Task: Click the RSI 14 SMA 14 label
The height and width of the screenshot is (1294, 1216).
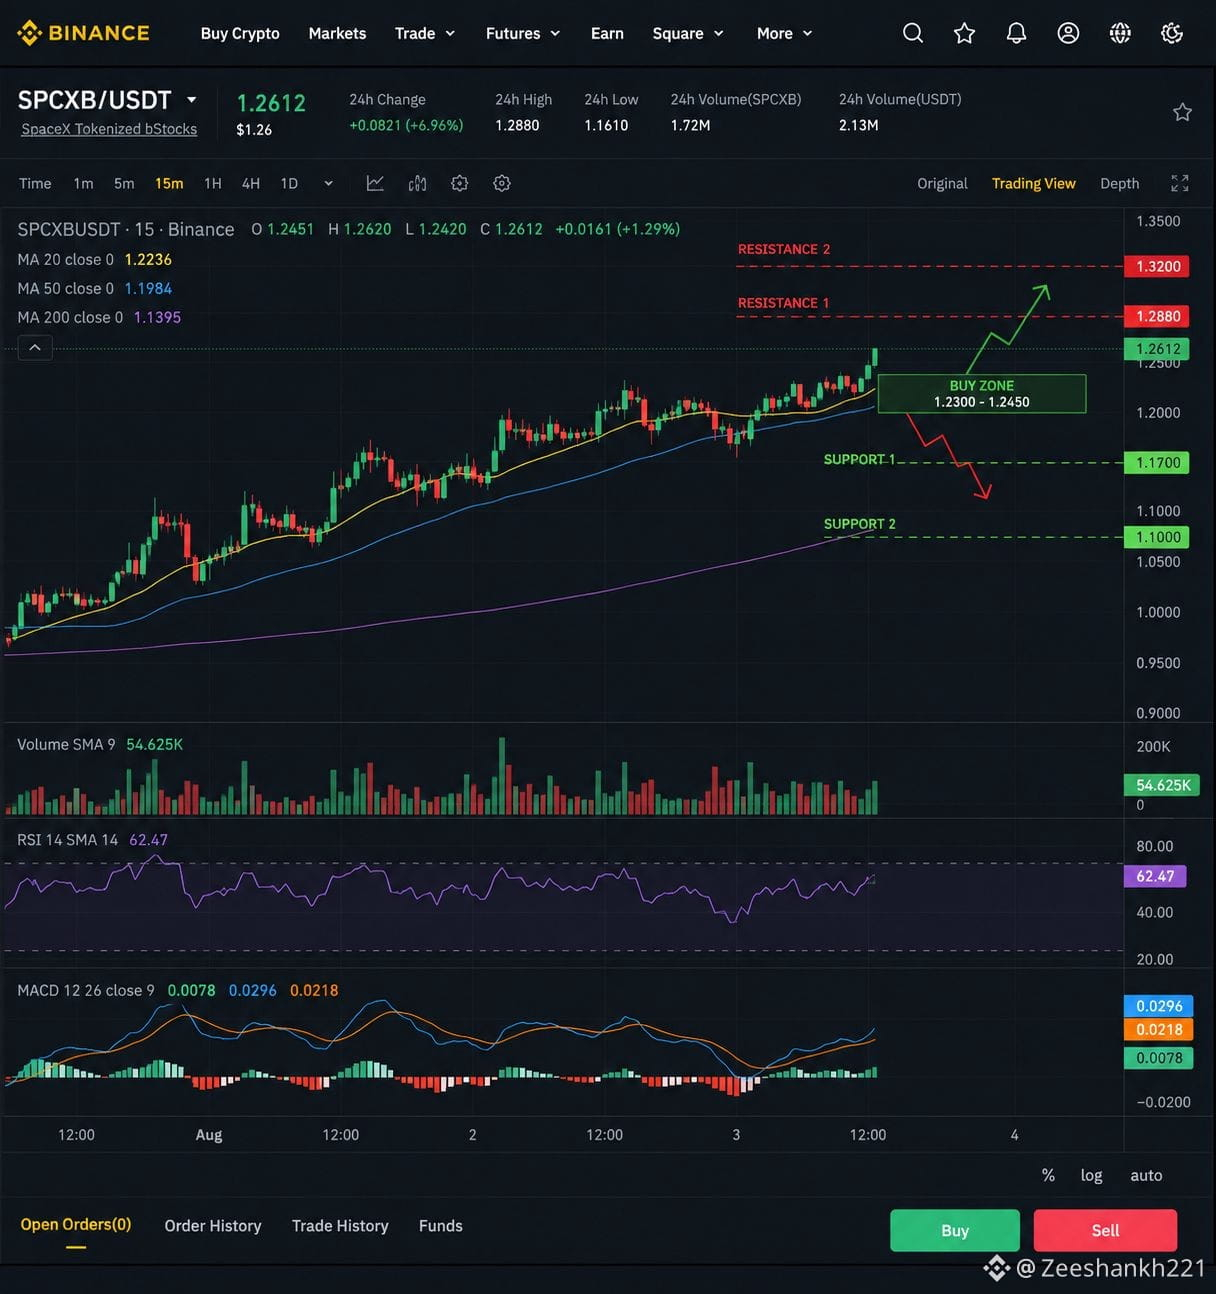Action: pos(67,839)
